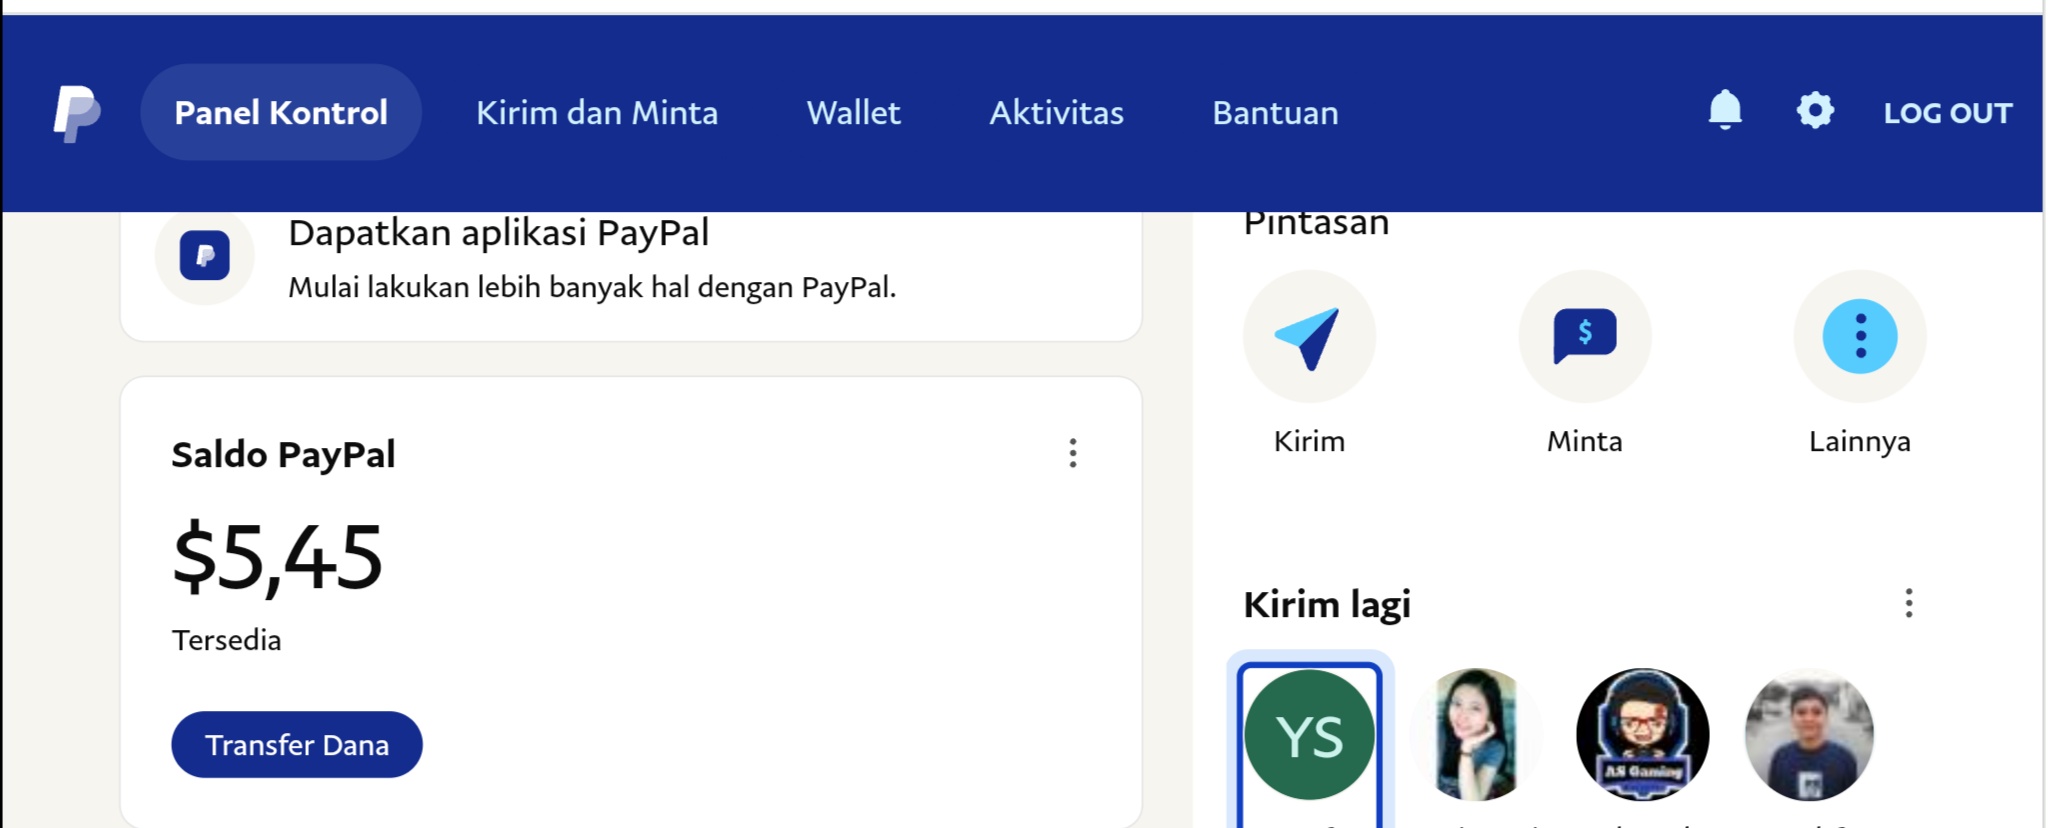The height and width of the screenshot is (828, 2071).
Task: Open Kirim lagi options menu
Action: click(x=1909, y=603)
